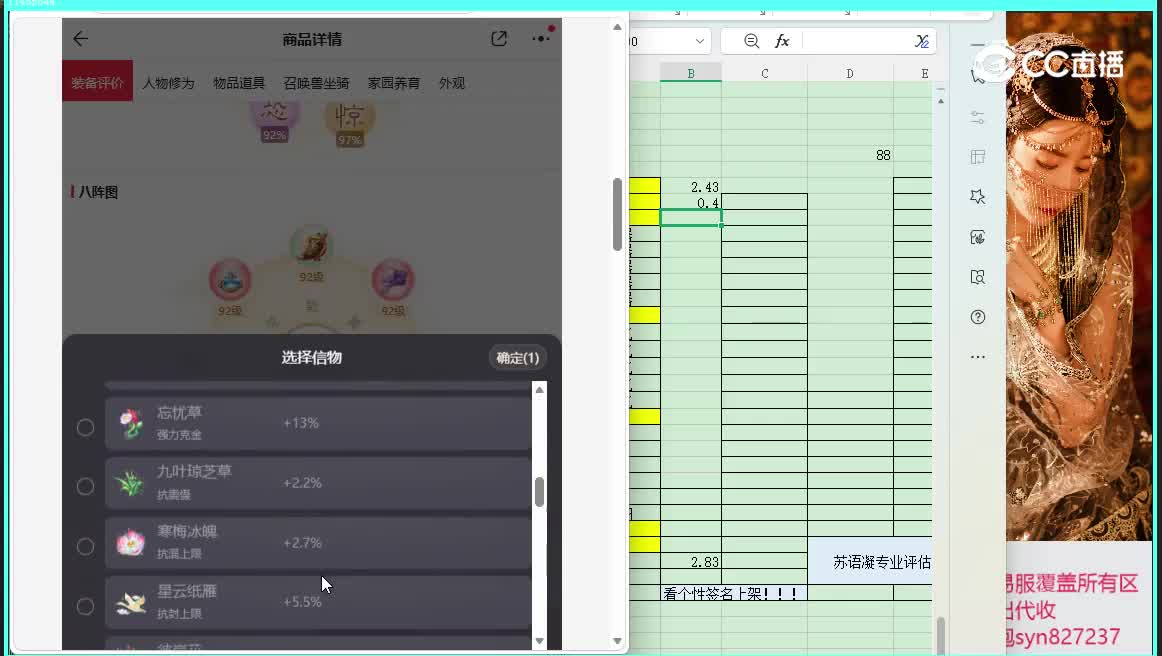
Task: Click the browser page vertical scrollbar thumb
Action: coord(617,215)
